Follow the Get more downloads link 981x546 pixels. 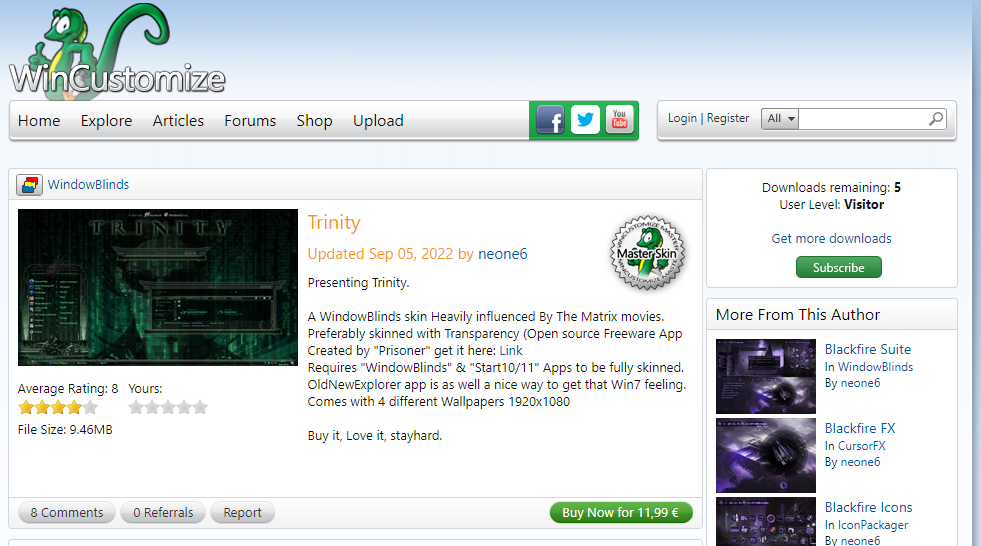tap(831, 238)
